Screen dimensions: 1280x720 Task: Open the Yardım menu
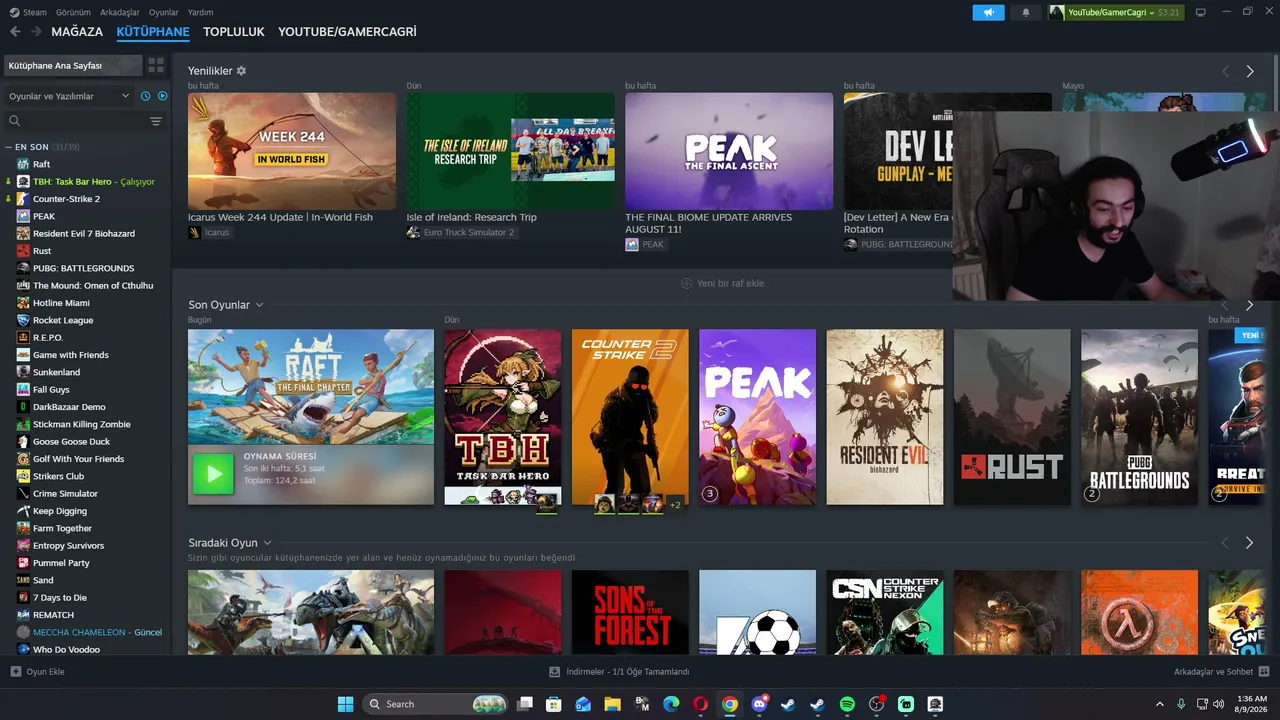click(x=200, y=12)
